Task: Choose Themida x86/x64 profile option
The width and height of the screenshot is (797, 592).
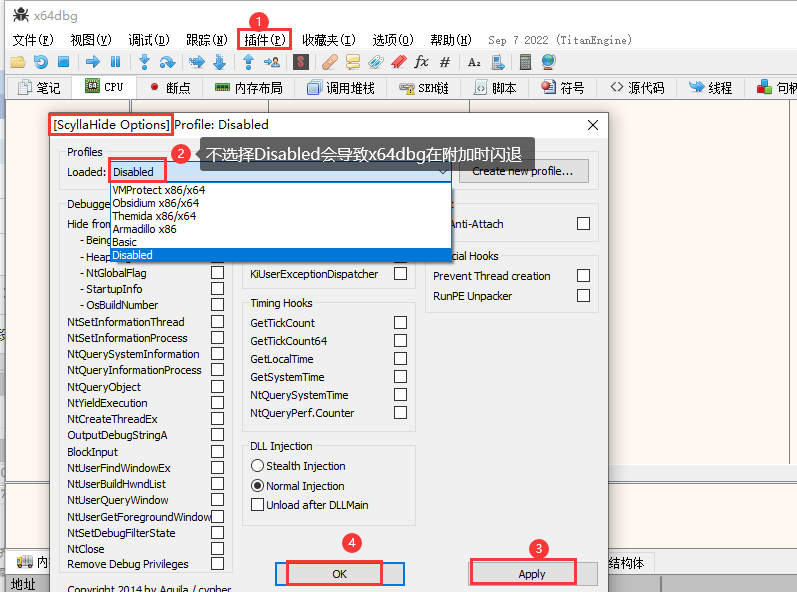Action: point(281,216)
